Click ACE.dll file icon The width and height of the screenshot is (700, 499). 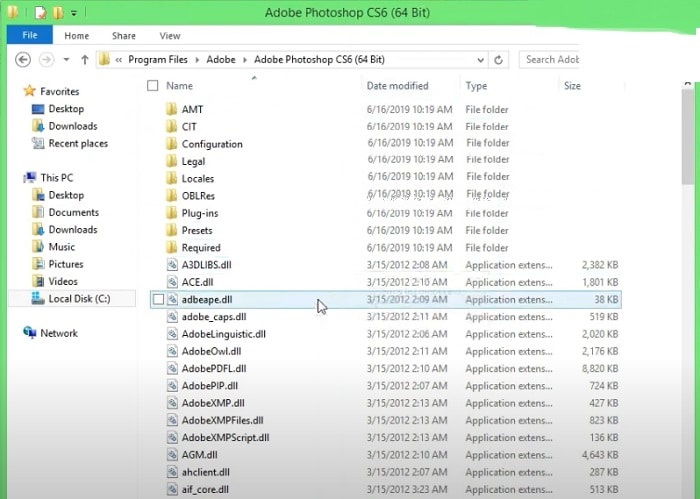(x=172, y=282)
